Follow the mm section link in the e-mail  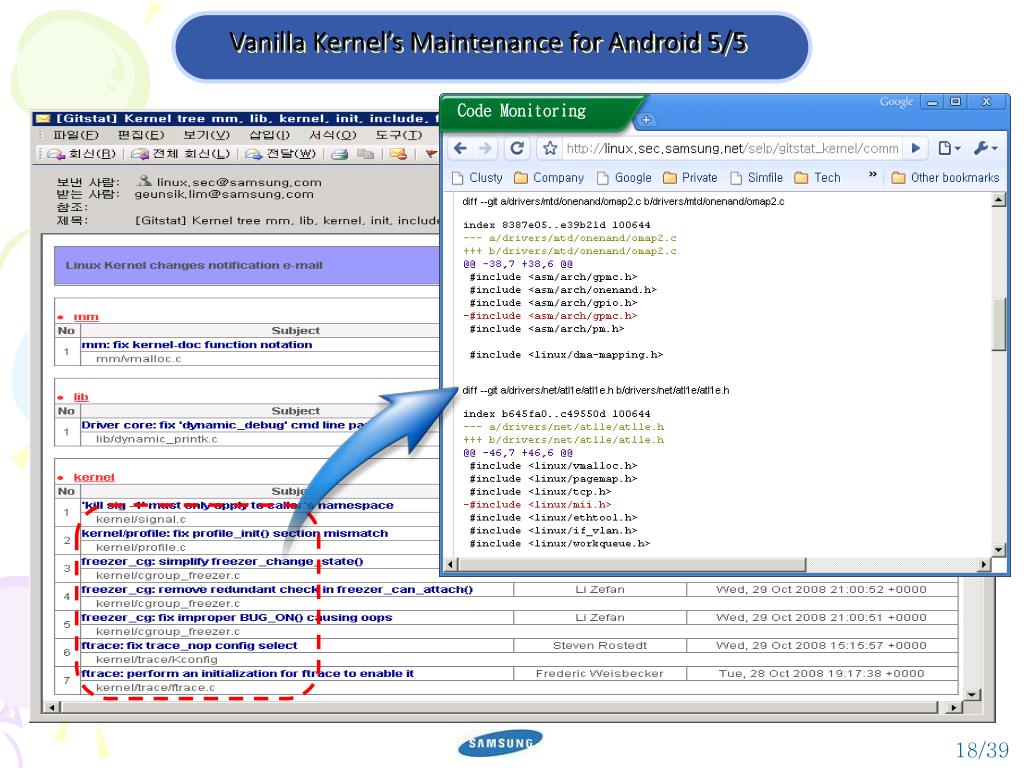pos(86,317)
